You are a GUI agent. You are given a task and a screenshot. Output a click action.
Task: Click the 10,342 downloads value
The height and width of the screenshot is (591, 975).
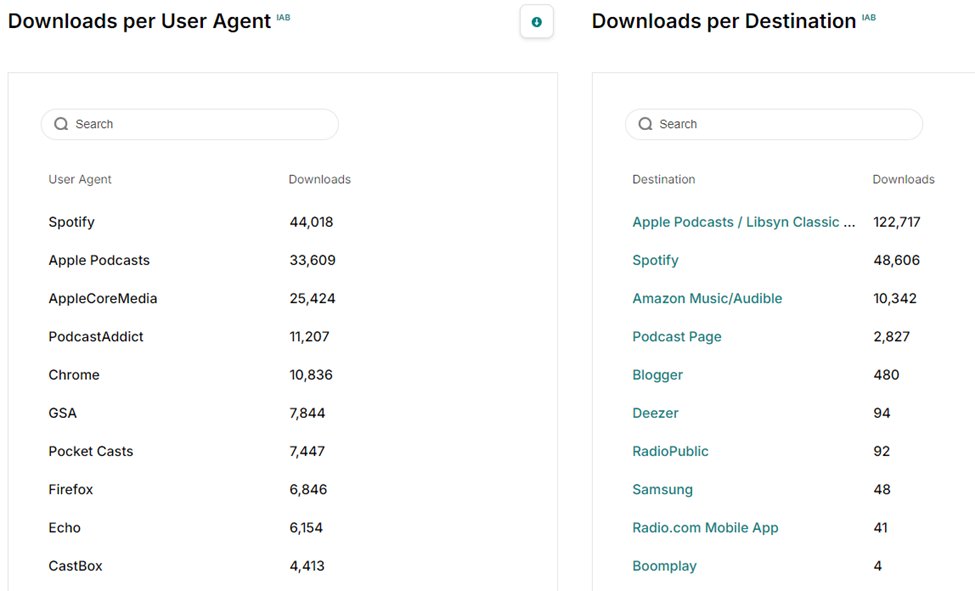(895, 299)
